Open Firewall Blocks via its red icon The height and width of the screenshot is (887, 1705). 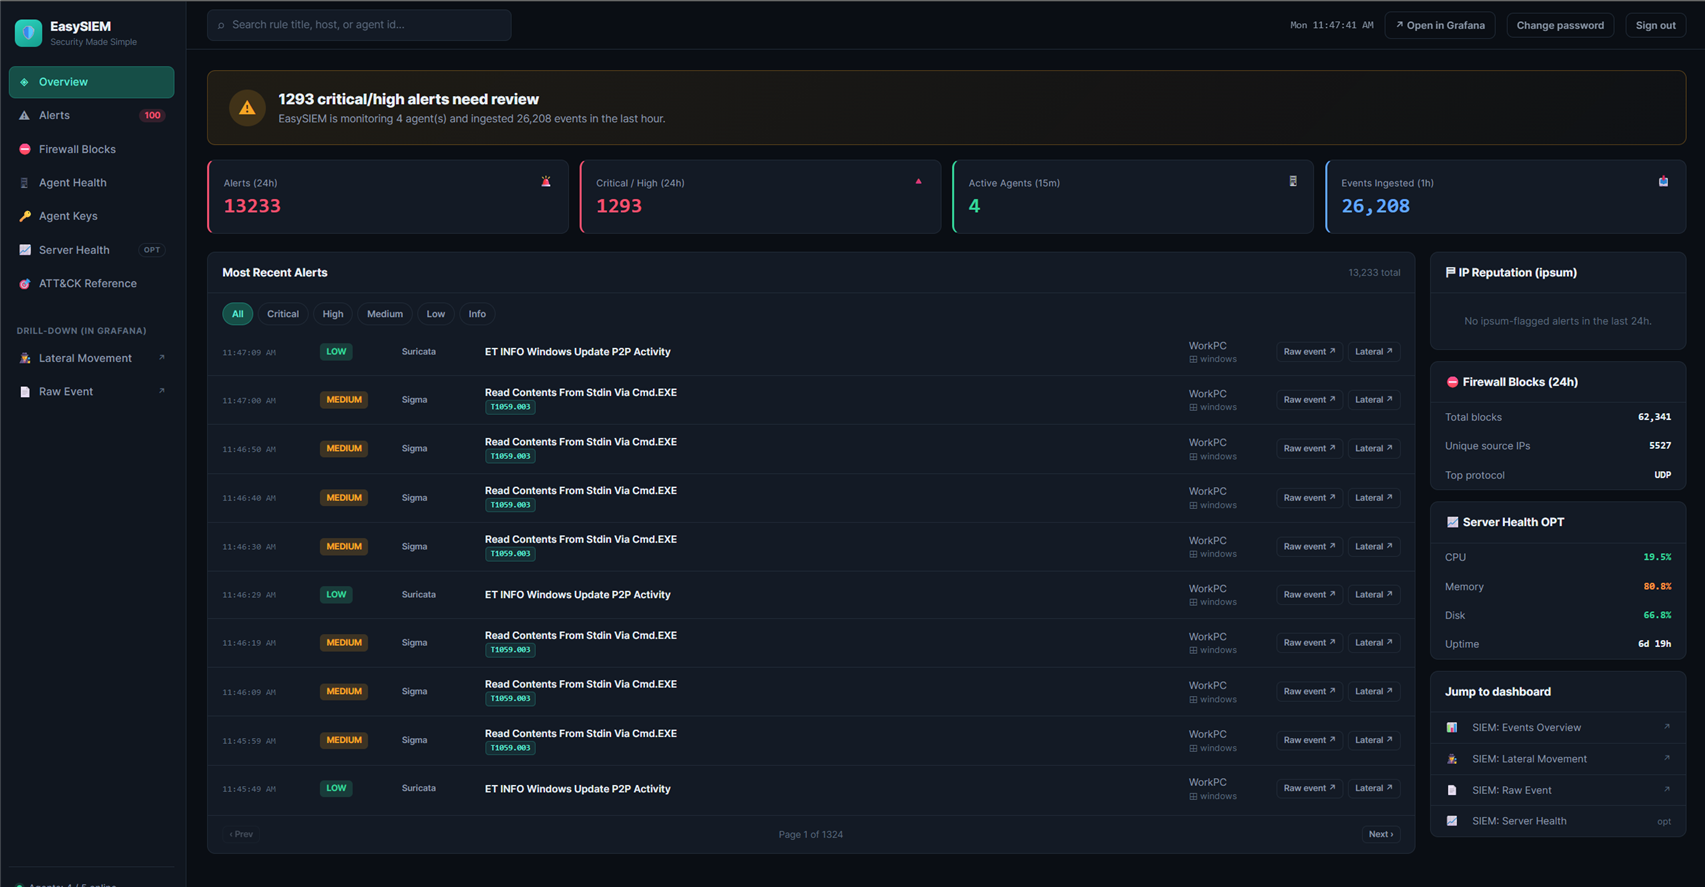point(24,149)
